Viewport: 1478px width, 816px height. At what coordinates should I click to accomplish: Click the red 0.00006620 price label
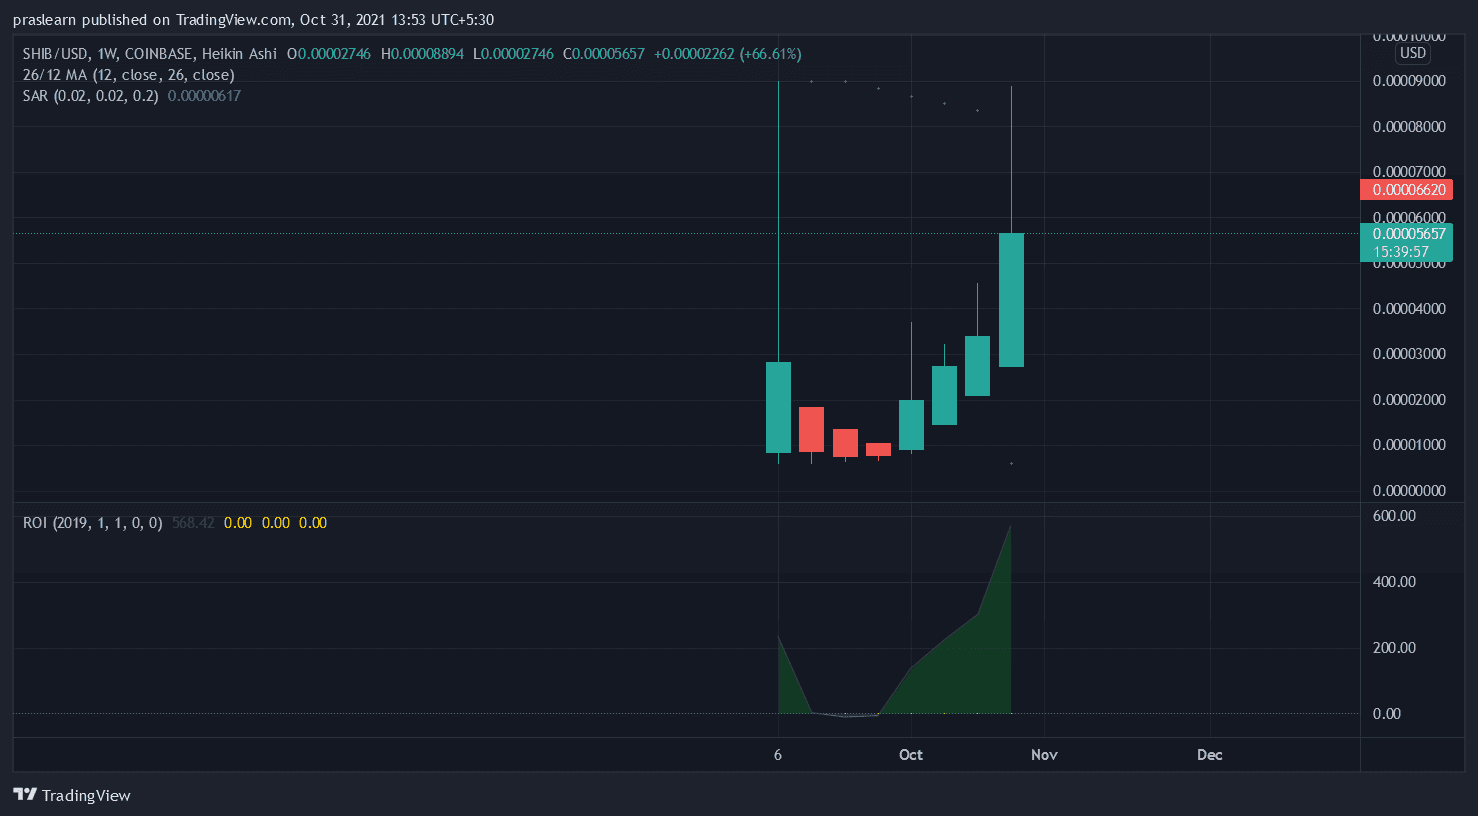(x=1407, y=190)
